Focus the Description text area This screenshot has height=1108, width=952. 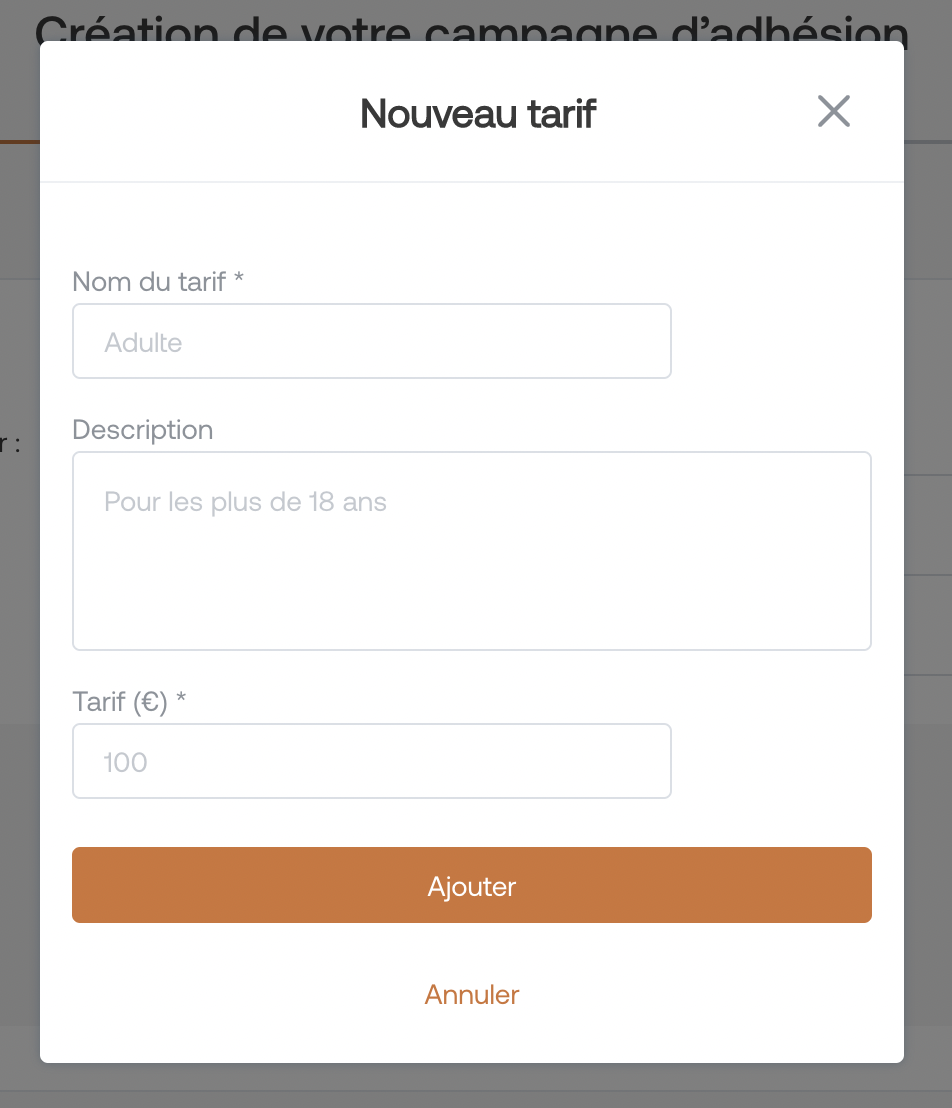[471, 551]
